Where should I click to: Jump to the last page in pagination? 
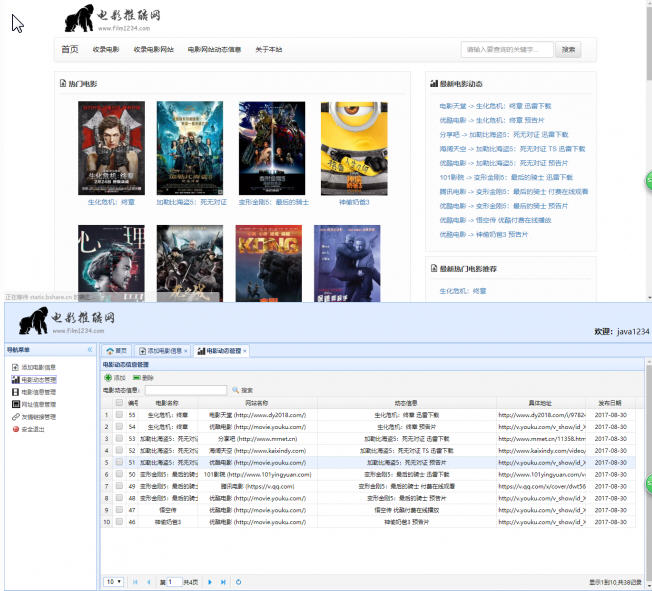click(x=223, y=581)
